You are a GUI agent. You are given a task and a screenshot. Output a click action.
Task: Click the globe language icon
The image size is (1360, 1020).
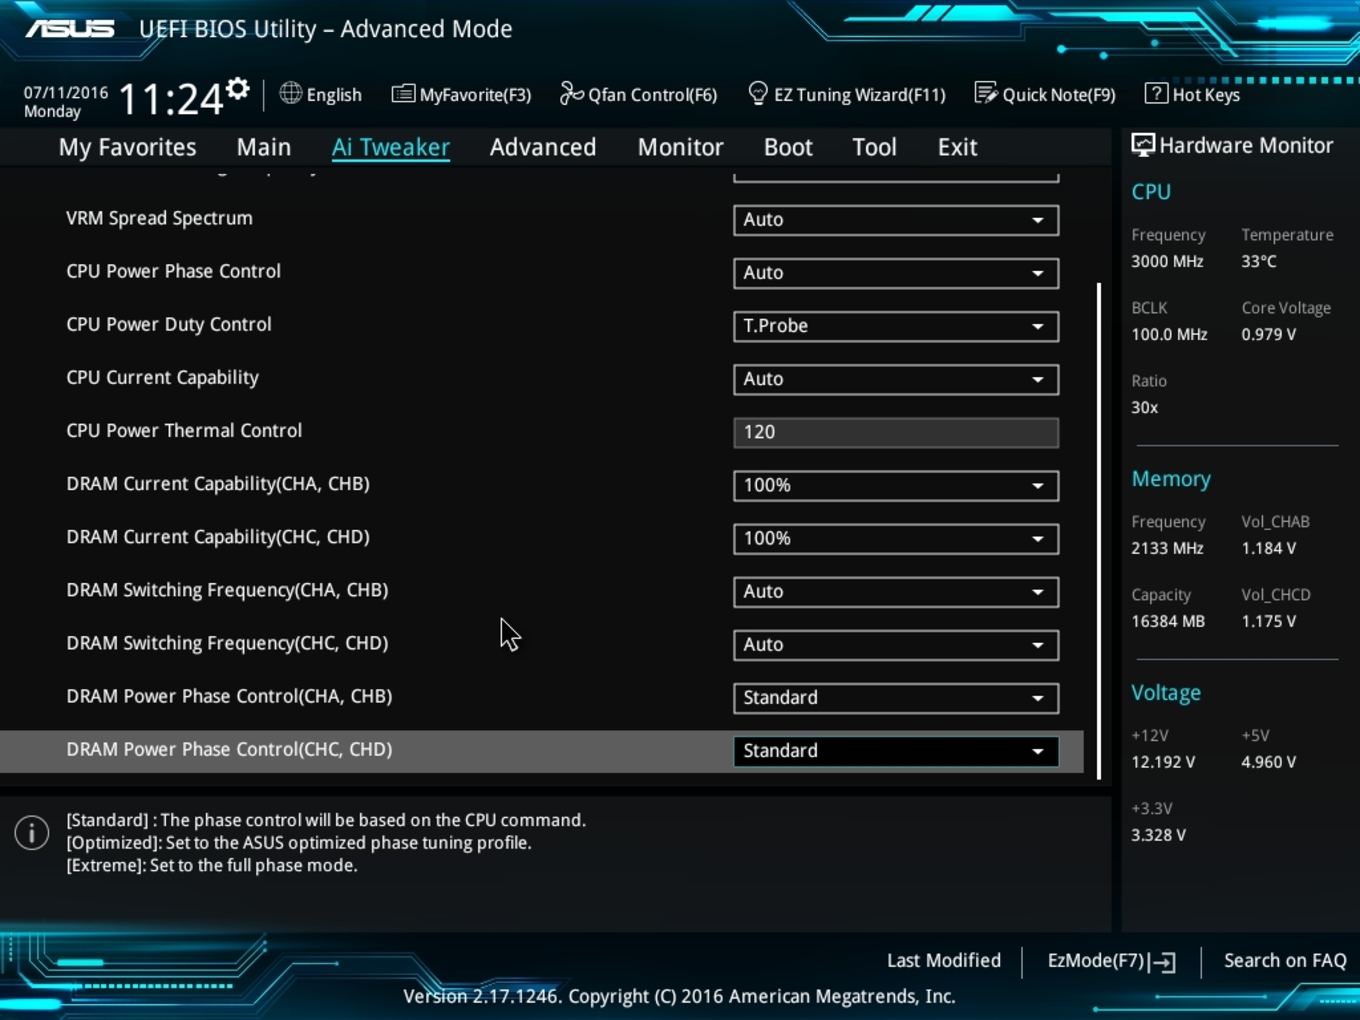[x=290, y=93]
